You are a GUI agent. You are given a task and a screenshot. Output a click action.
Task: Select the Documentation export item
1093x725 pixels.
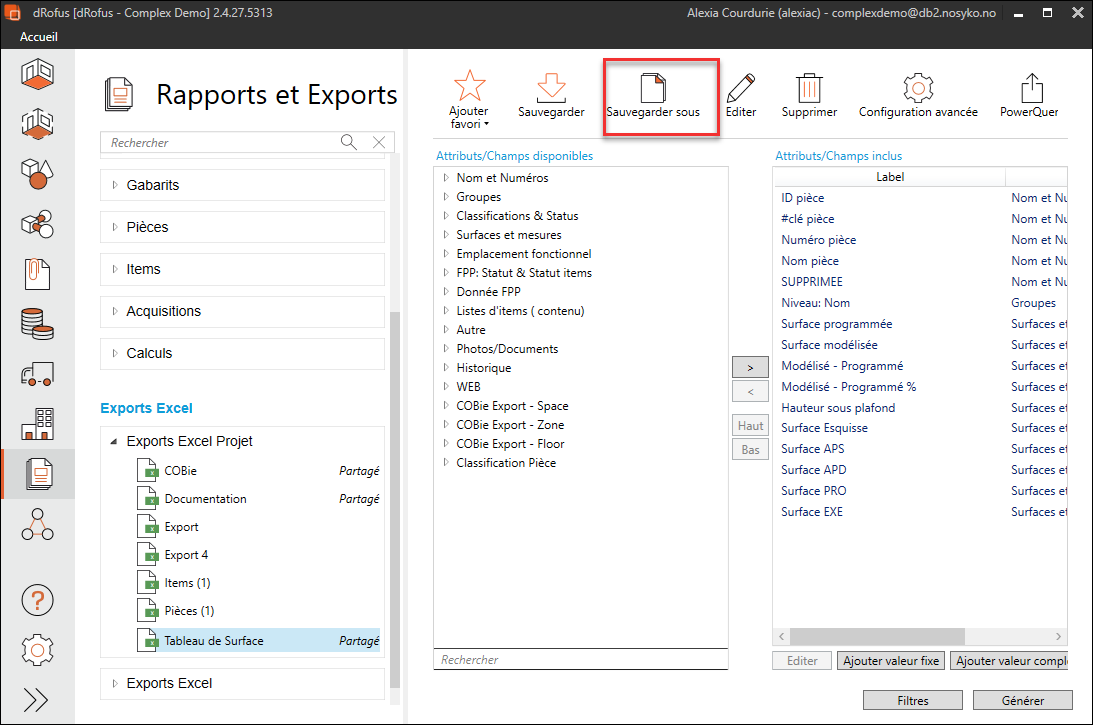[x=205, y=499]
